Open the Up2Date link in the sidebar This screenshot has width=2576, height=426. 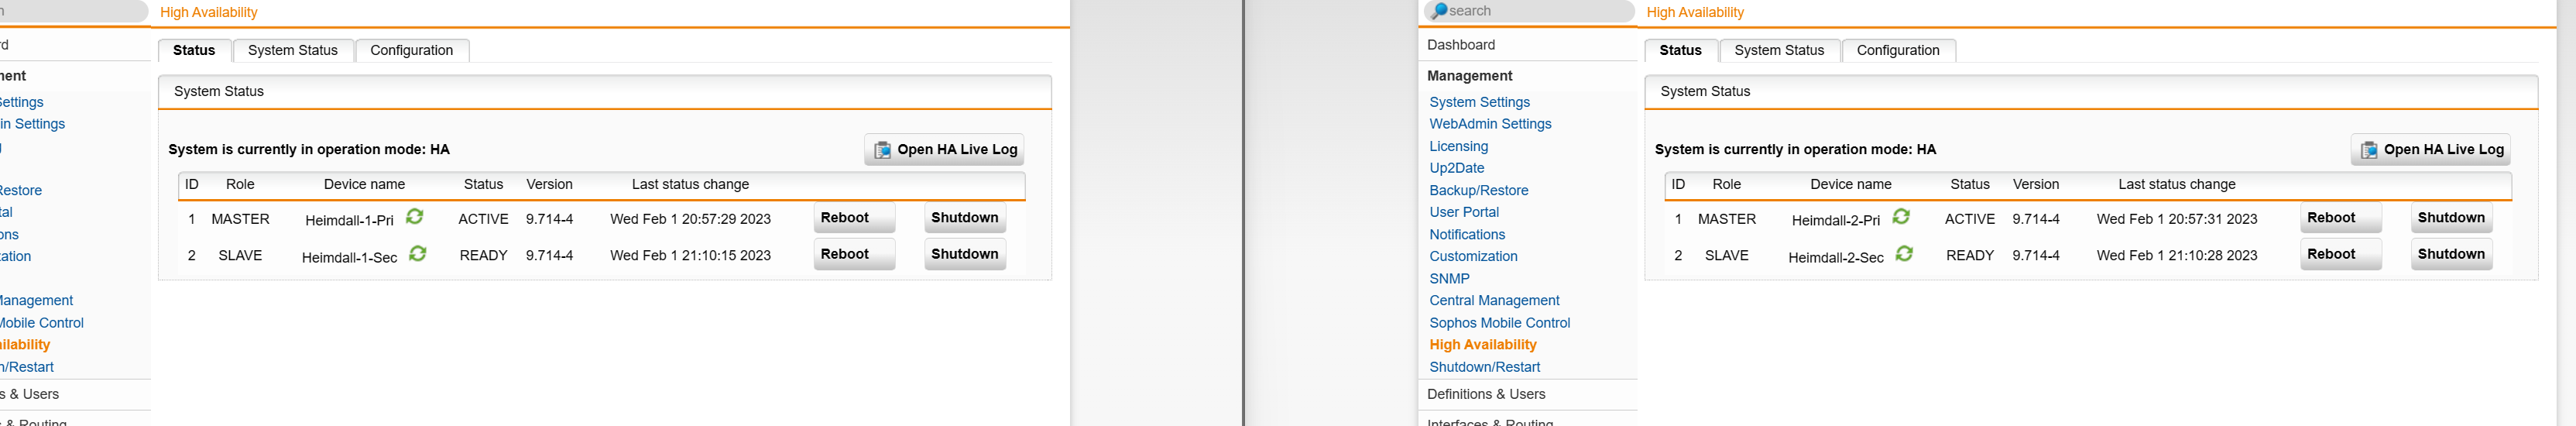click(x=1456, y=168)
